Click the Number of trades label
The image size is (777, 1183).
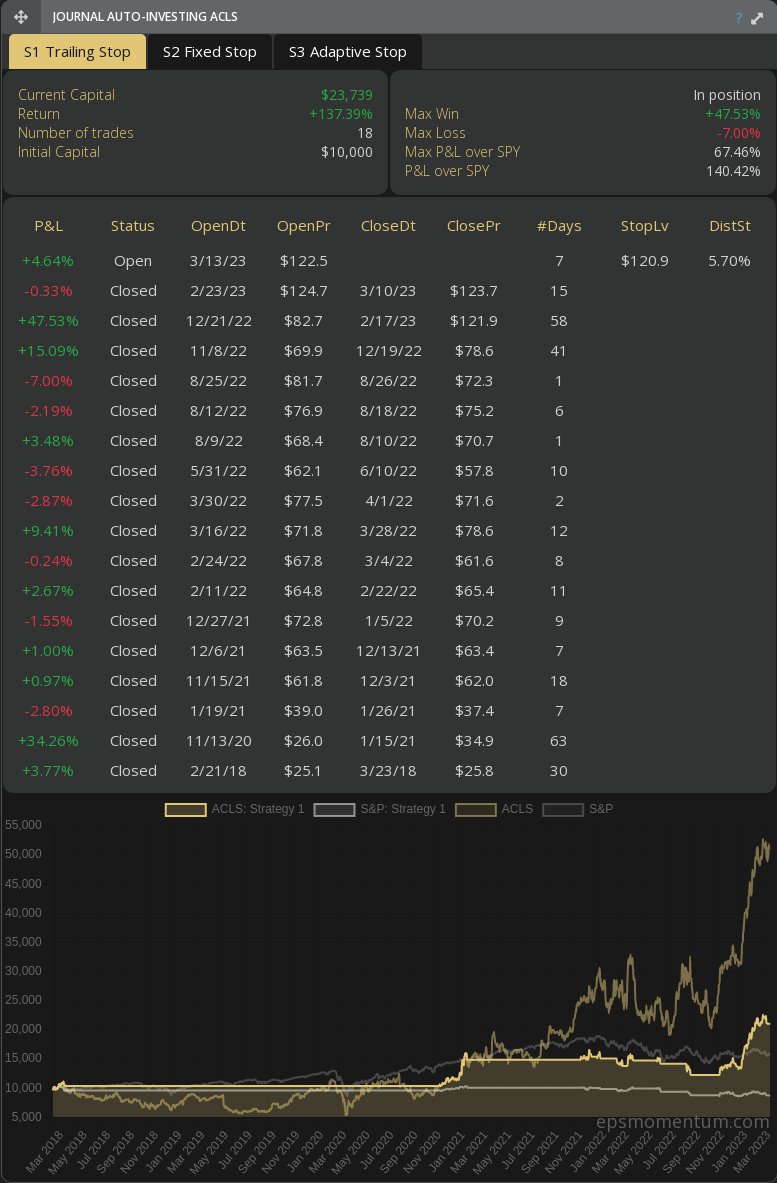(75, 133)
